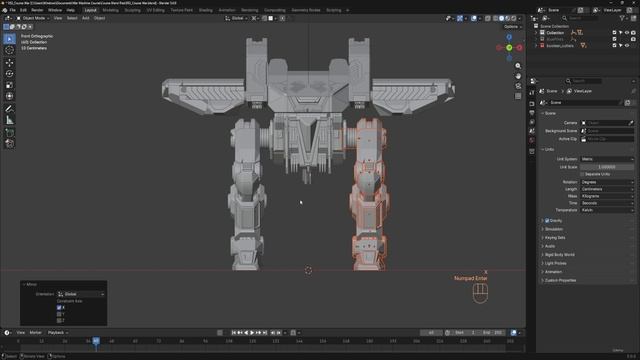The image size is (640, 360).
Task: Open the Rotation units dropdown
Action: [x=607, y=182]
